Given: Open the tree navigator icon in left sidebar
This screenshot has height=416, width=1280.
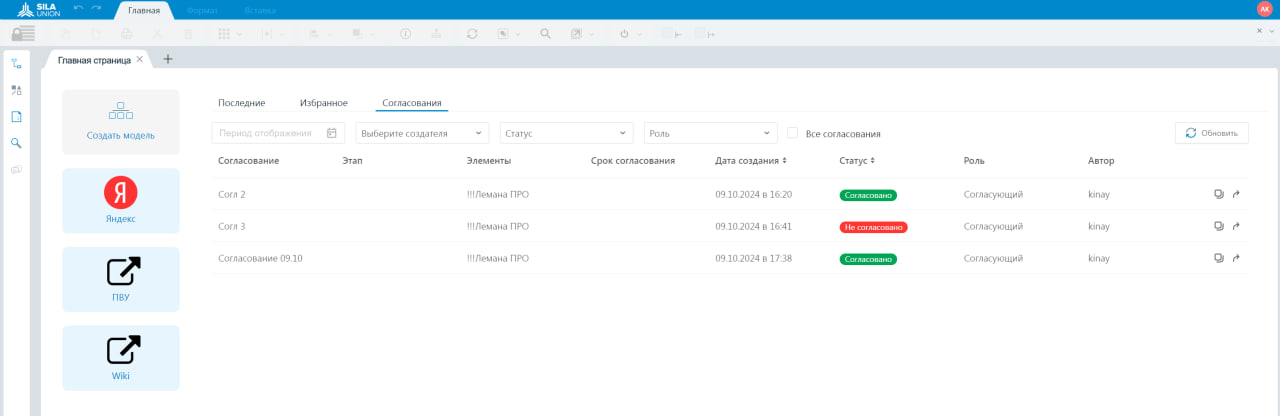Looking at the screenshot, I should pos(16,64).
